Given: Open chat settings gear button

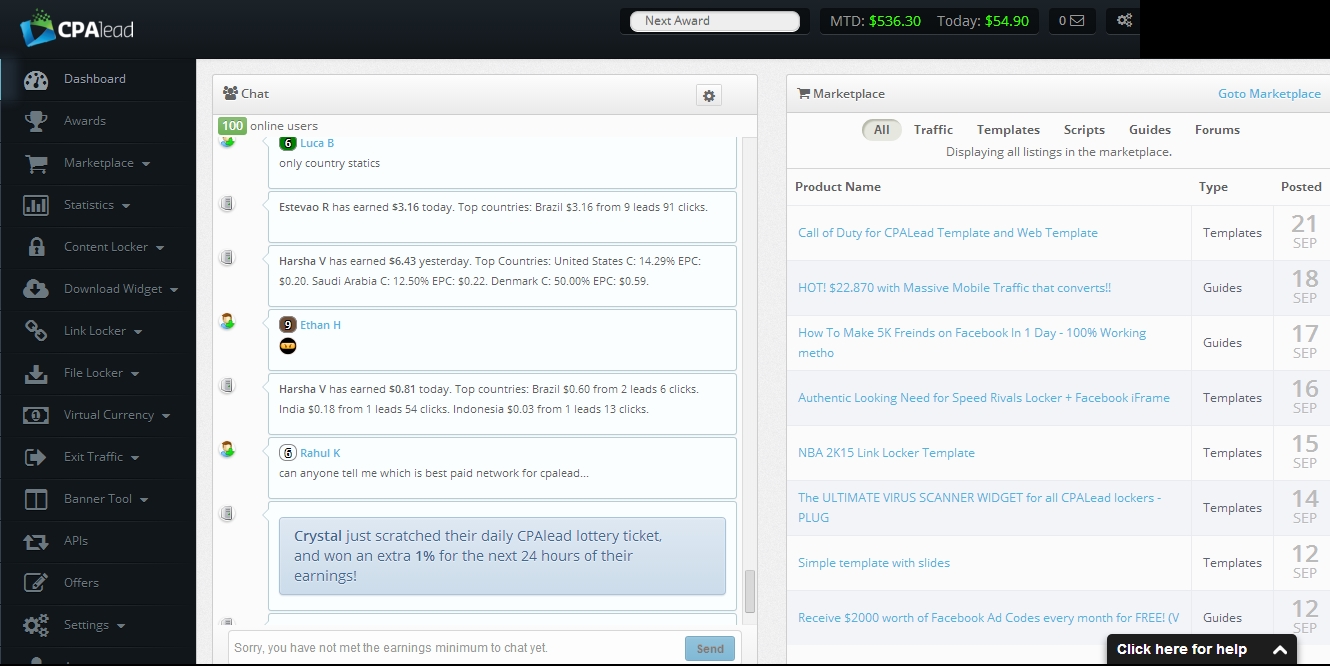Looking at the screenshot, I should (709, 95).
